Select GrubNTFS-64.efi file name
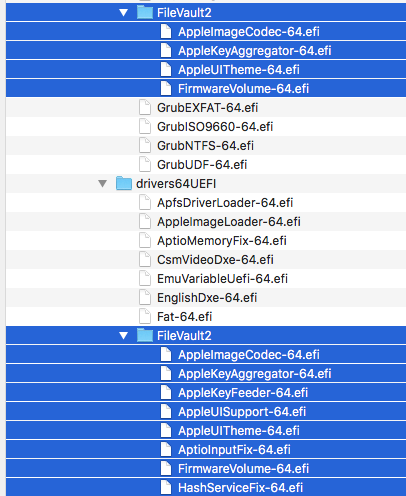 [205, 146]
